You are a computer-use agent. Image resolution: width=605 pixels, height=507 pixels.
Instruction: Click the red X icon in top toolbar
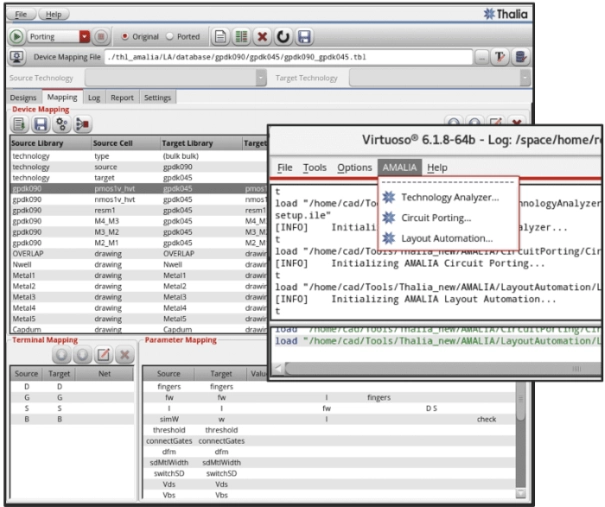pyautogui.click(x=261, y=37)
